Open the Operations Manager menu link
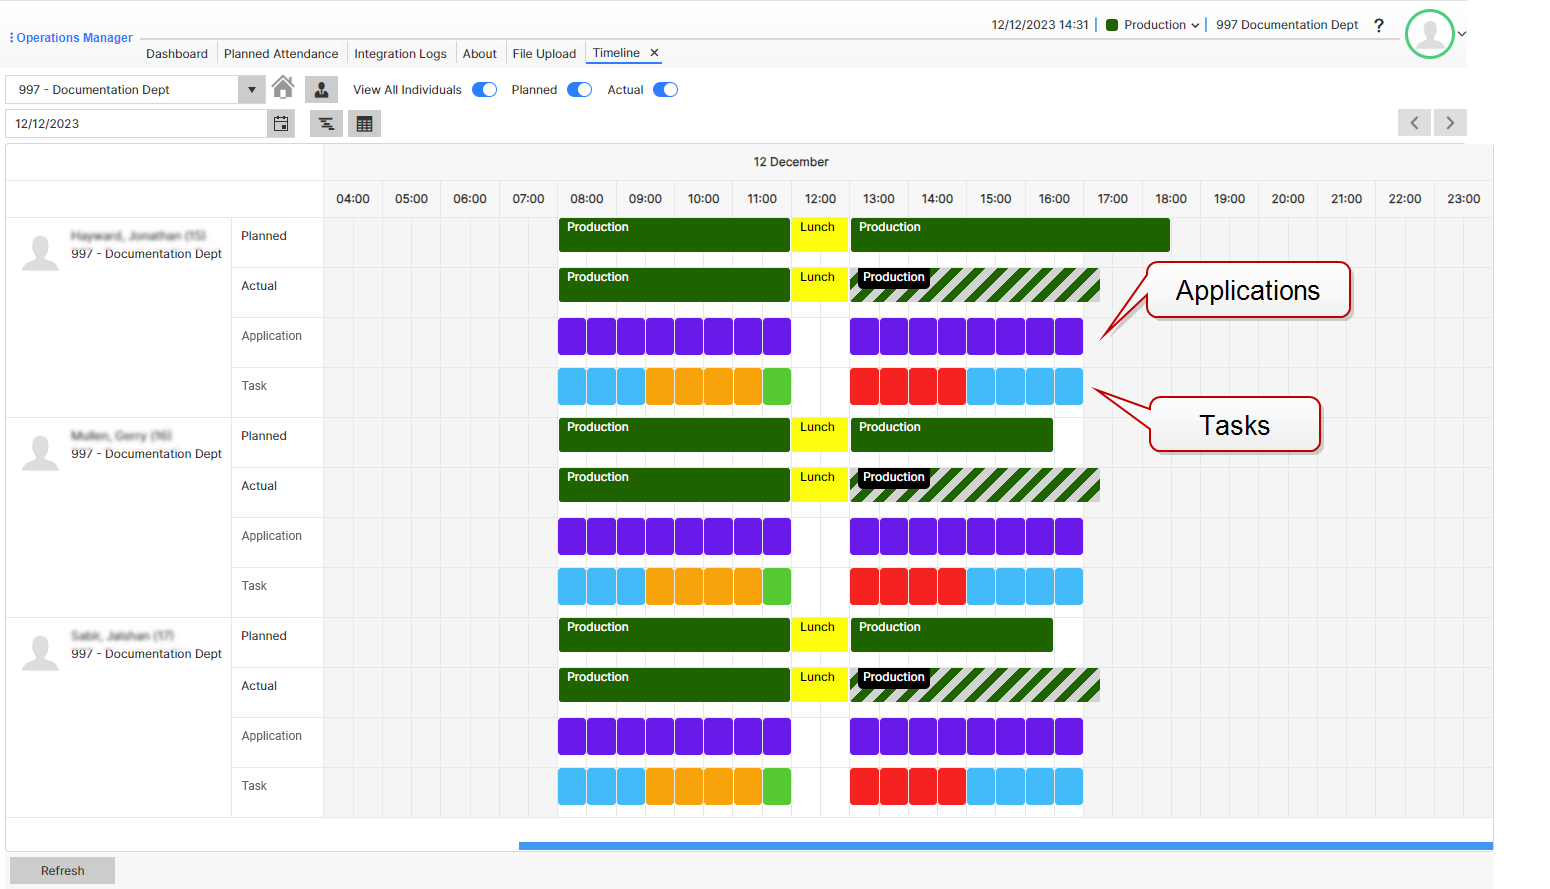1550x889 pixels. [73, 38]
